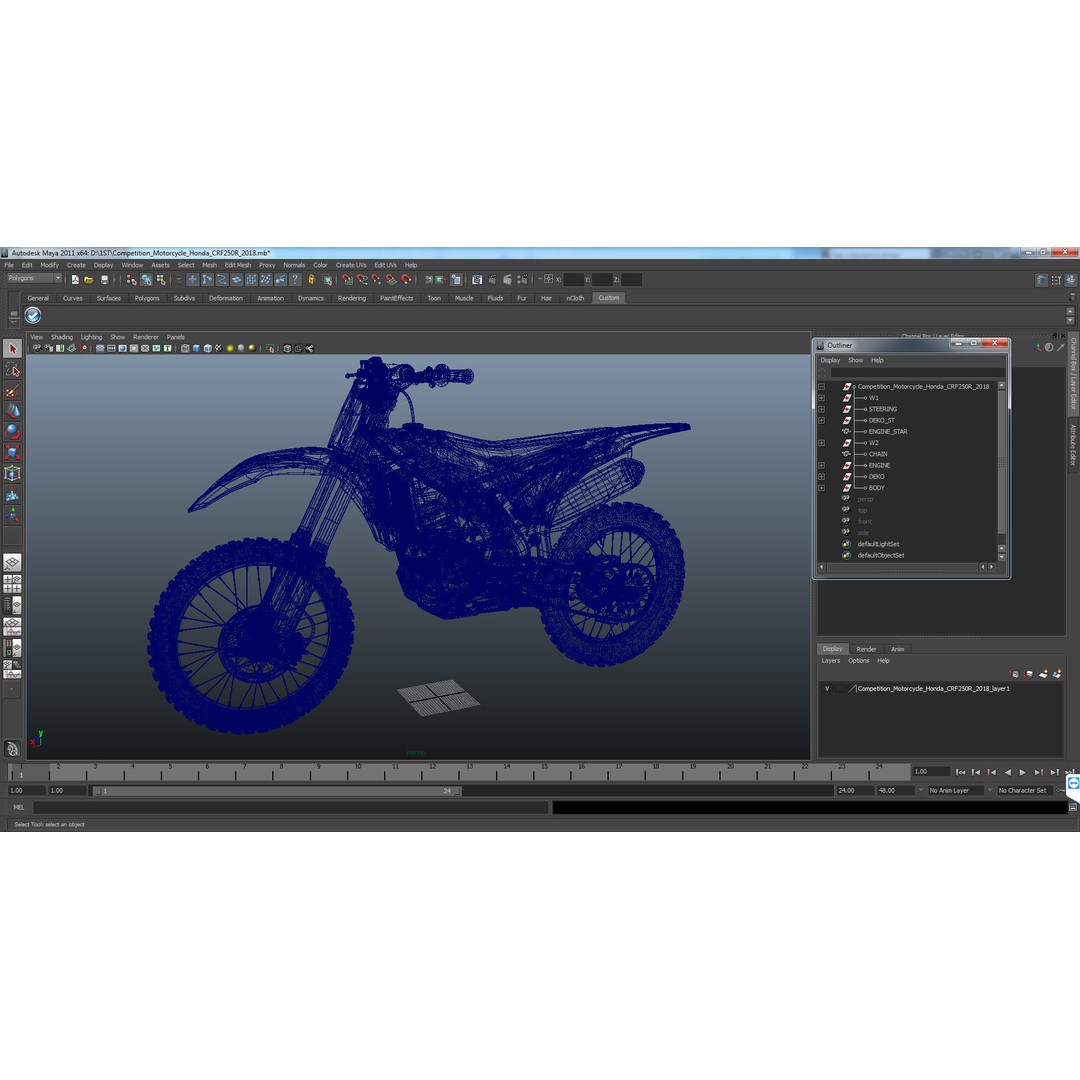The width and height of the screenshot is (1080, 1080).
Task: Open the Create UVs menu
Action: pyautogui.click(x=351, y=265)
